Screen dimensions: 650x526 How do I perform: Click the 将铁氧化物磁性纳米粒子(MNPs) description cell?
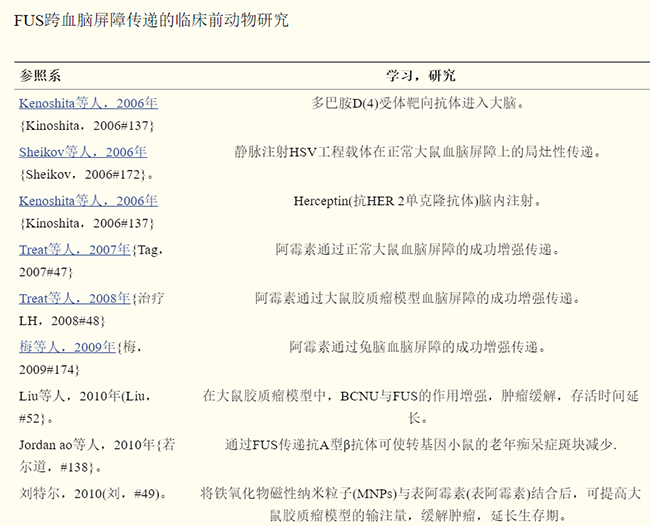click(421, 505)
